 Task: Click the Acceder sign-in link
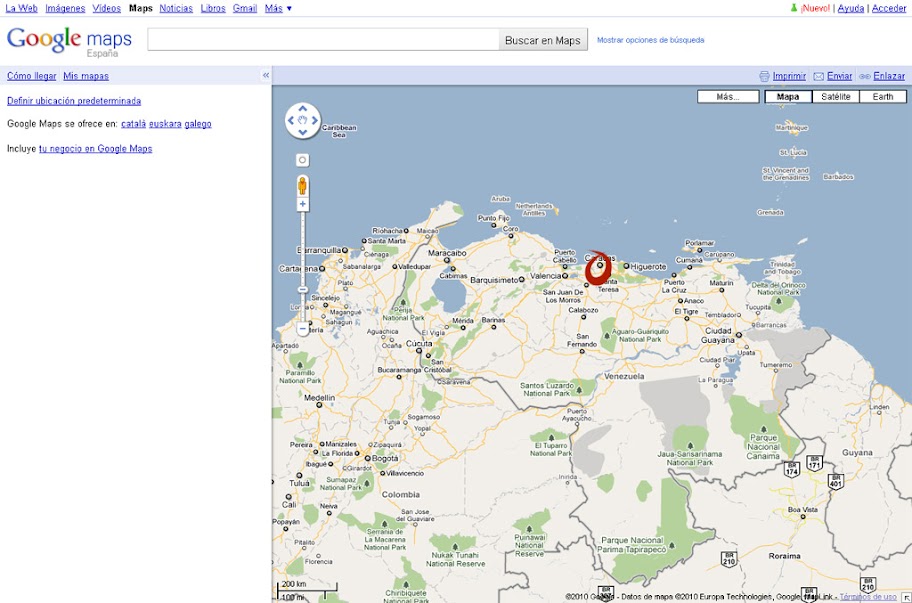point(889,8)
